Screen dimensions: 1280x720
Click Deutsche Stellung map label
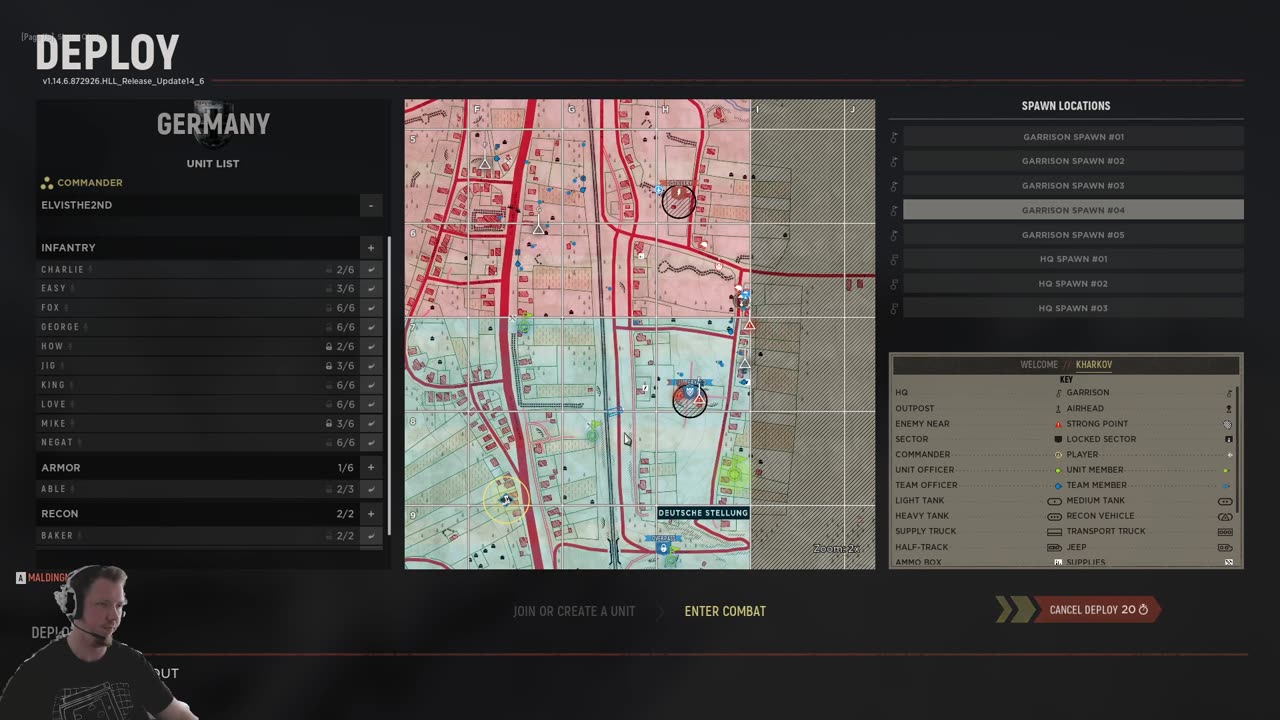pyautogui.click(x=703, y=513)
